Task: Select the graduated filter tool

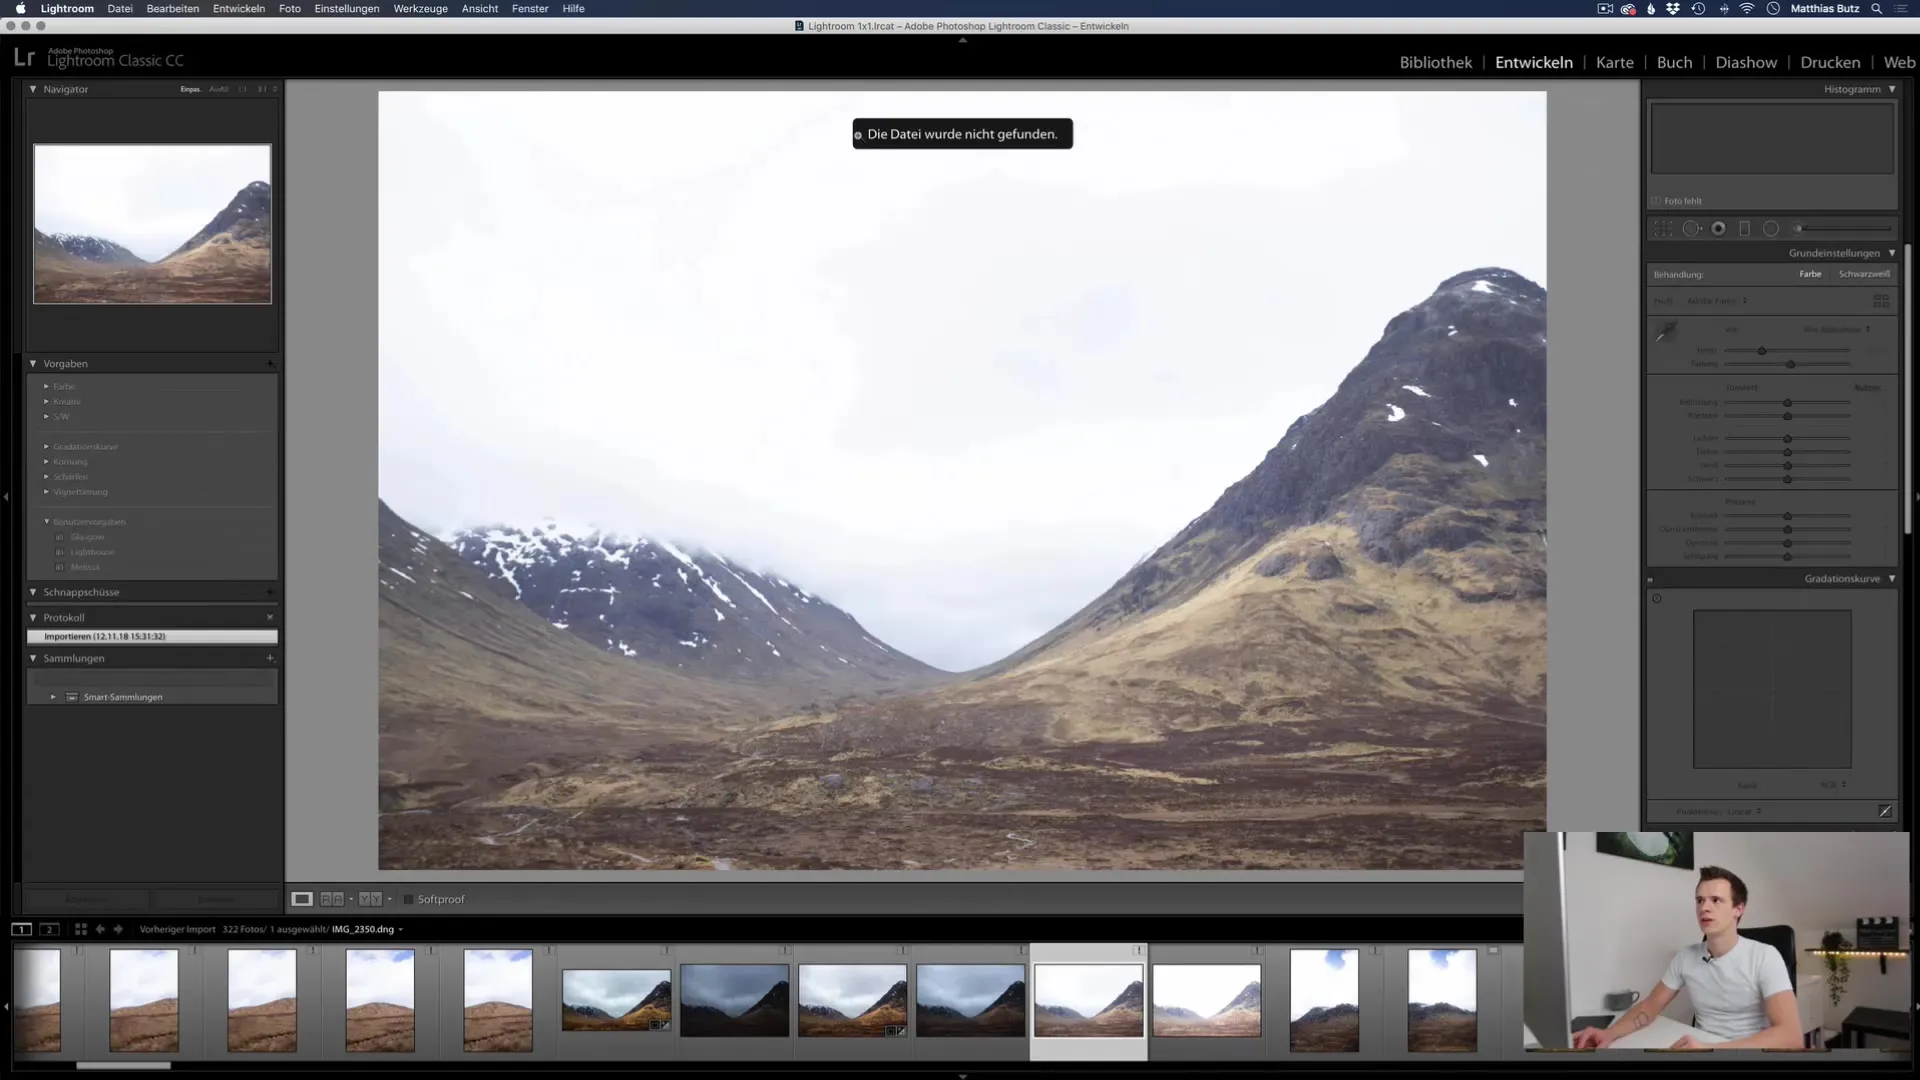Action: [1745, 229]
